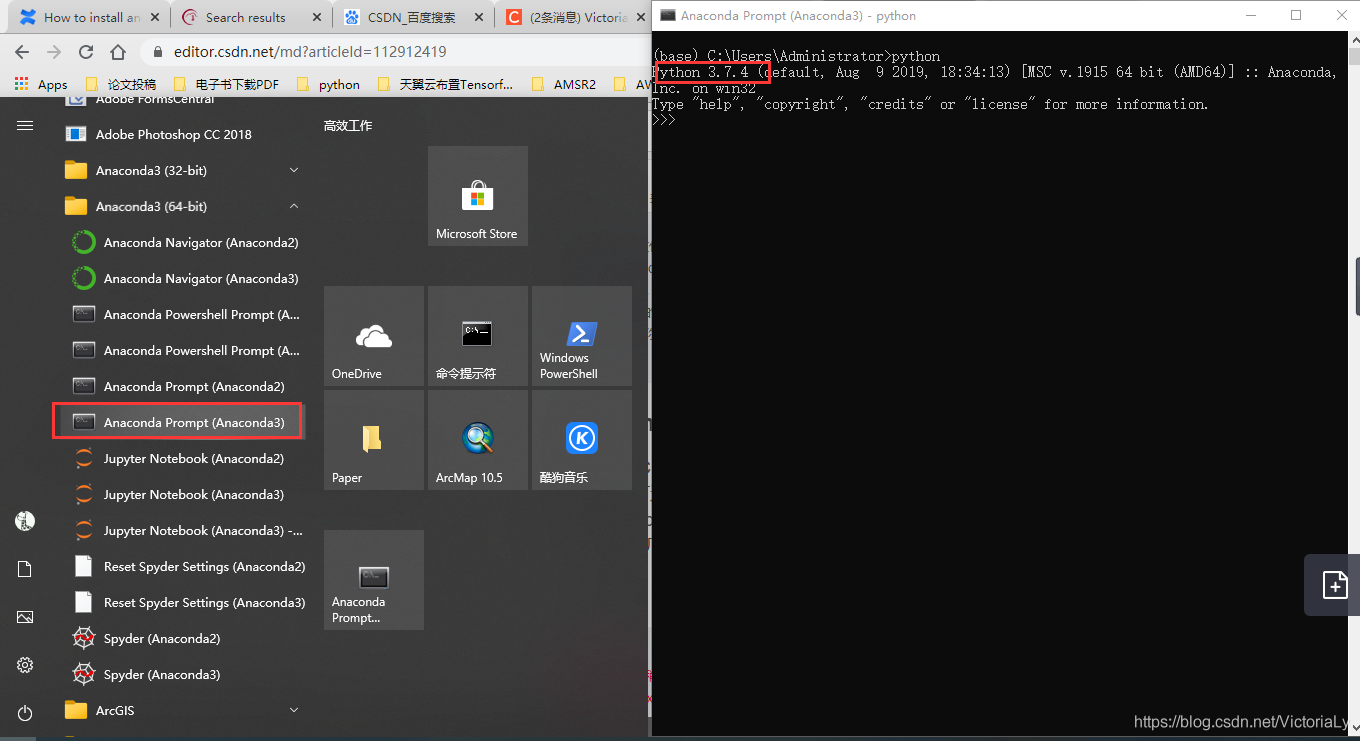Click the browser Home button
The height and width of the screenshot is (741, 1360).
coord(118,52)
